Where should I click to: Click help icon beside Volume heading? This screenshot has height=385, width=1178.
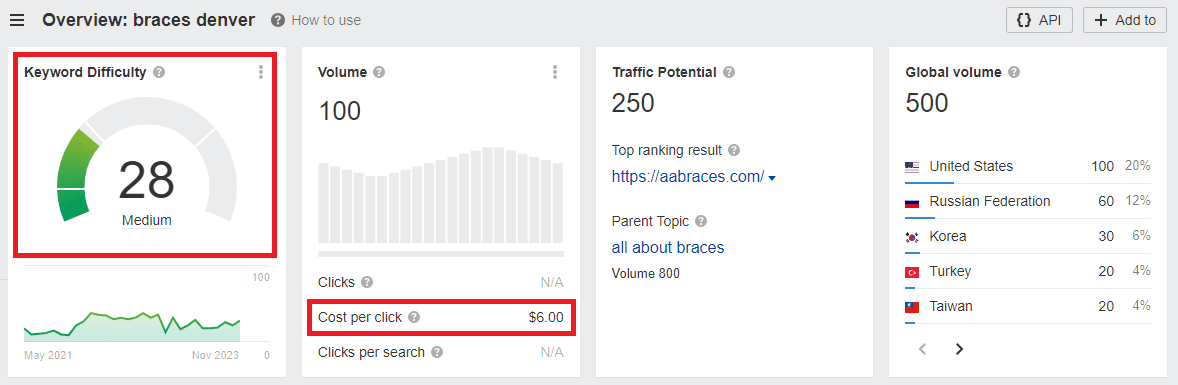379,72
